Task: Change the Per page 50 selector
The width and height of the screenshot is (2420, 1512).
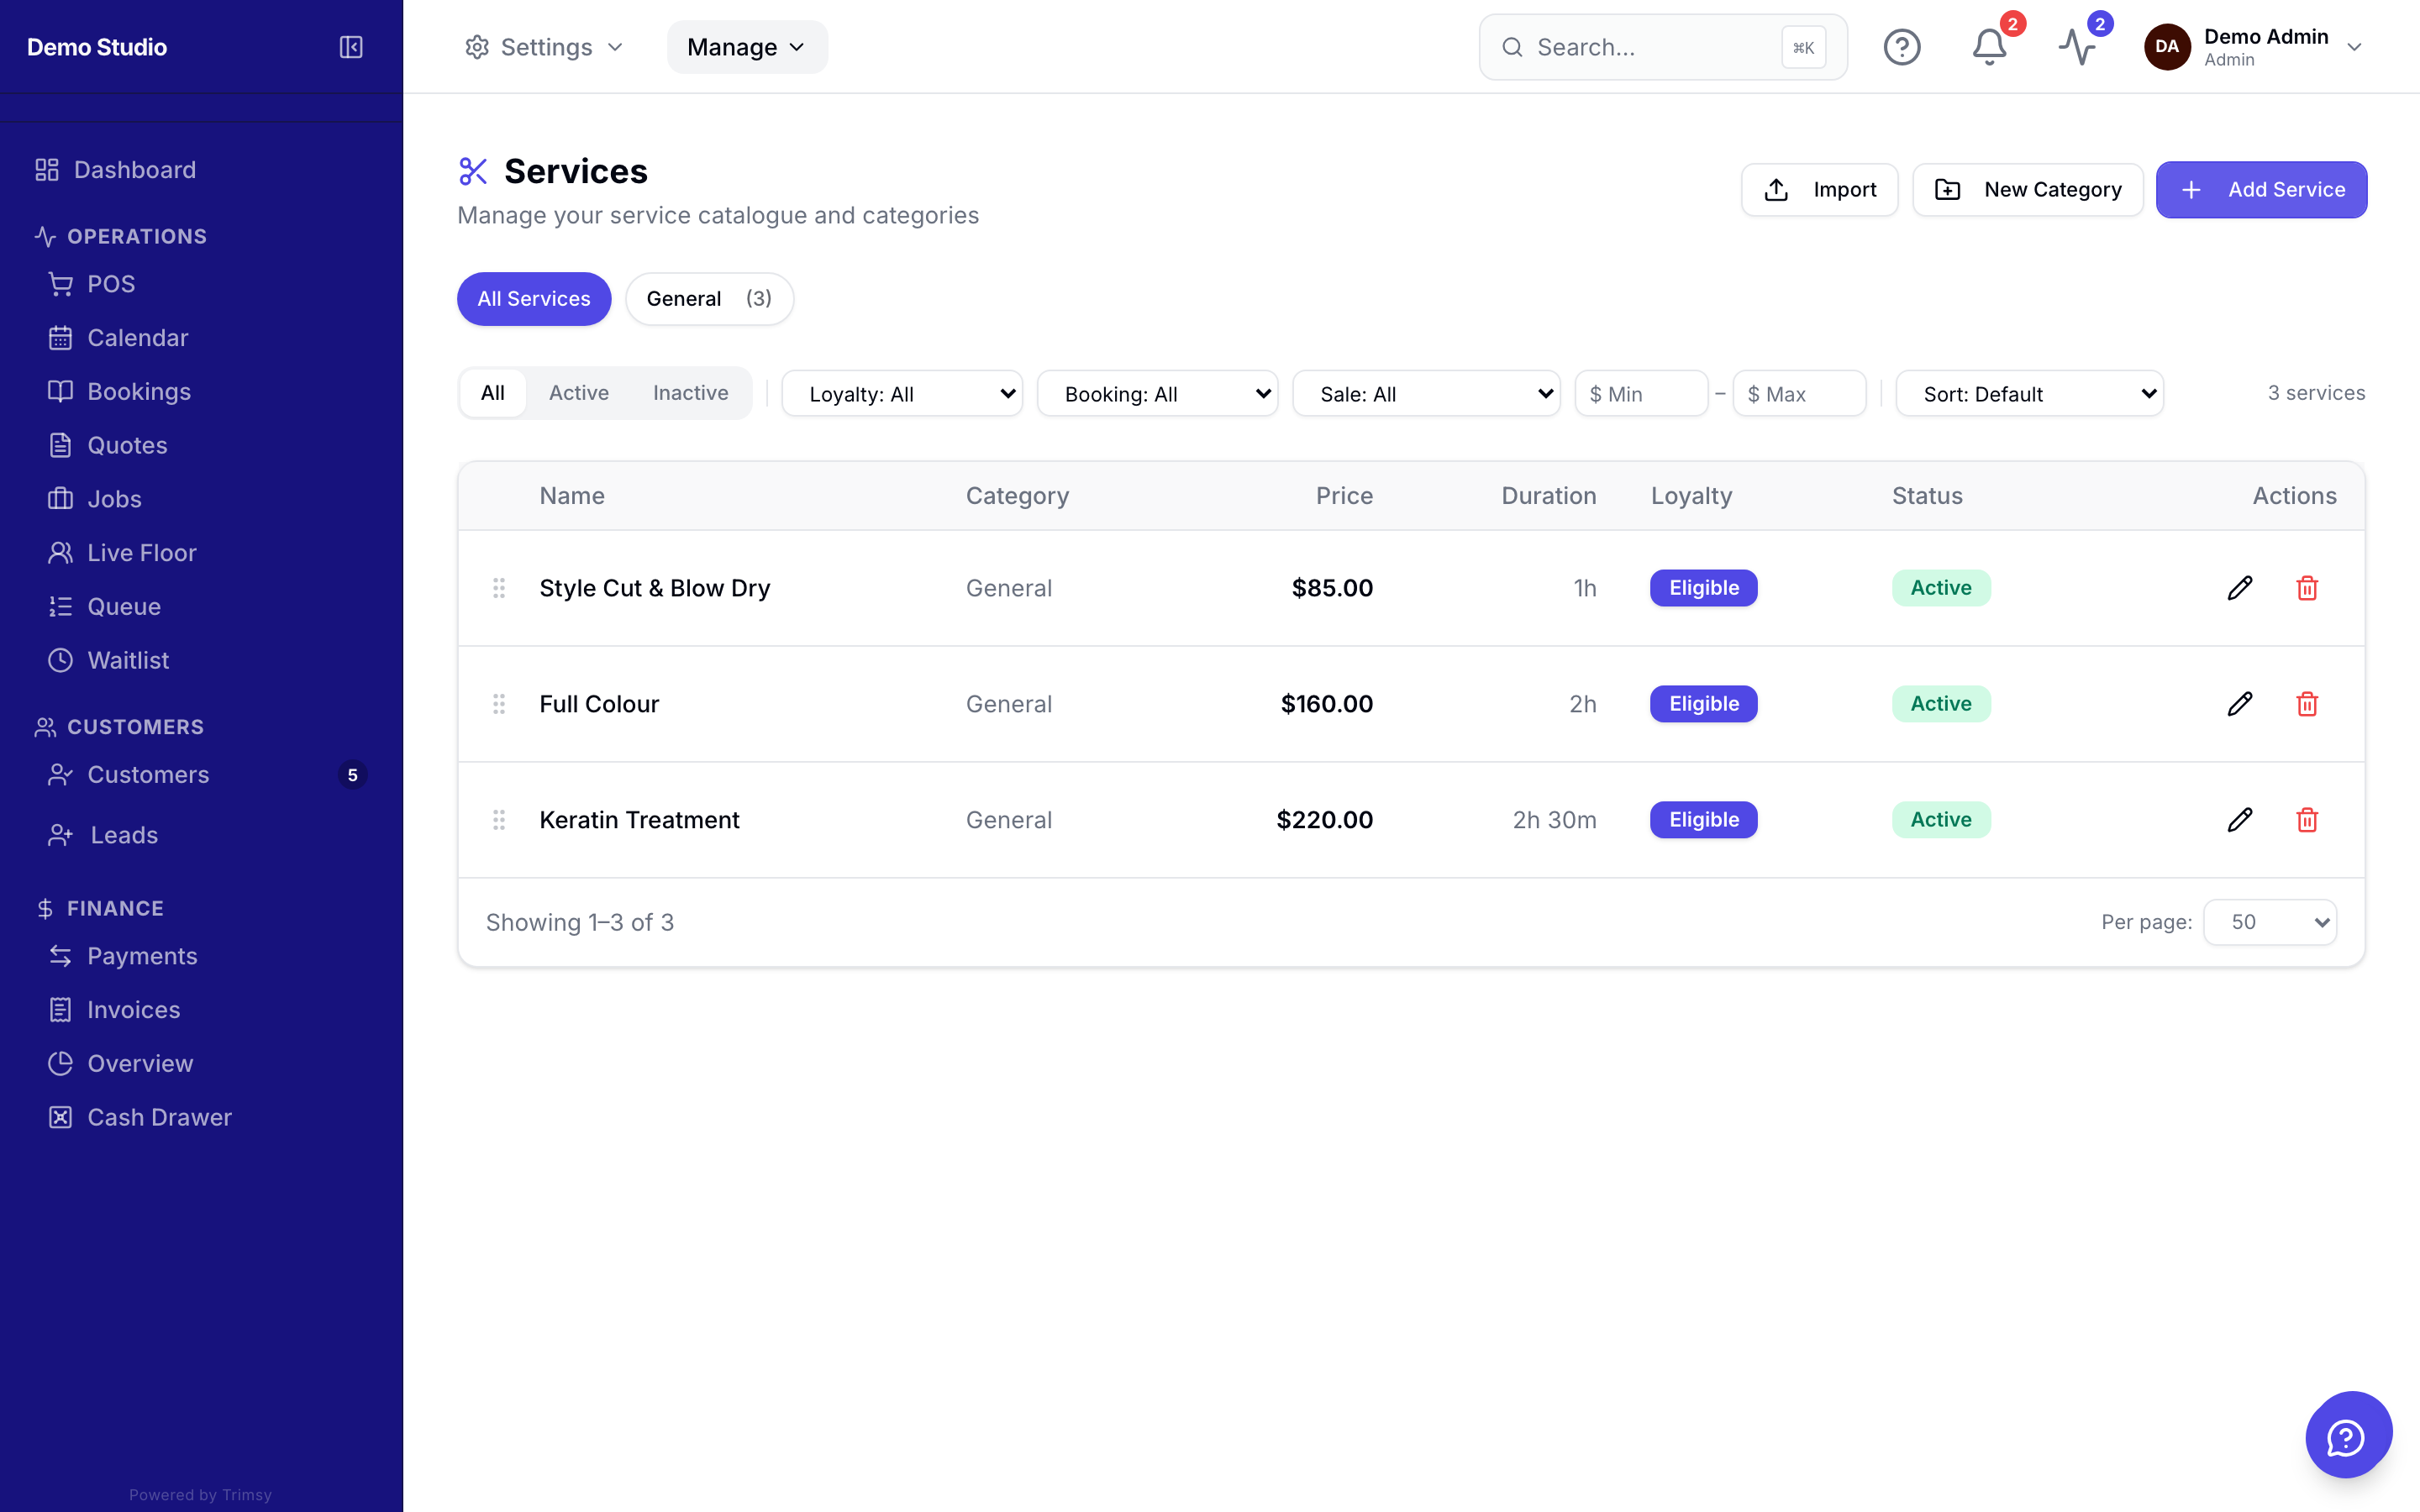Action: click(x=2270, y=922)
